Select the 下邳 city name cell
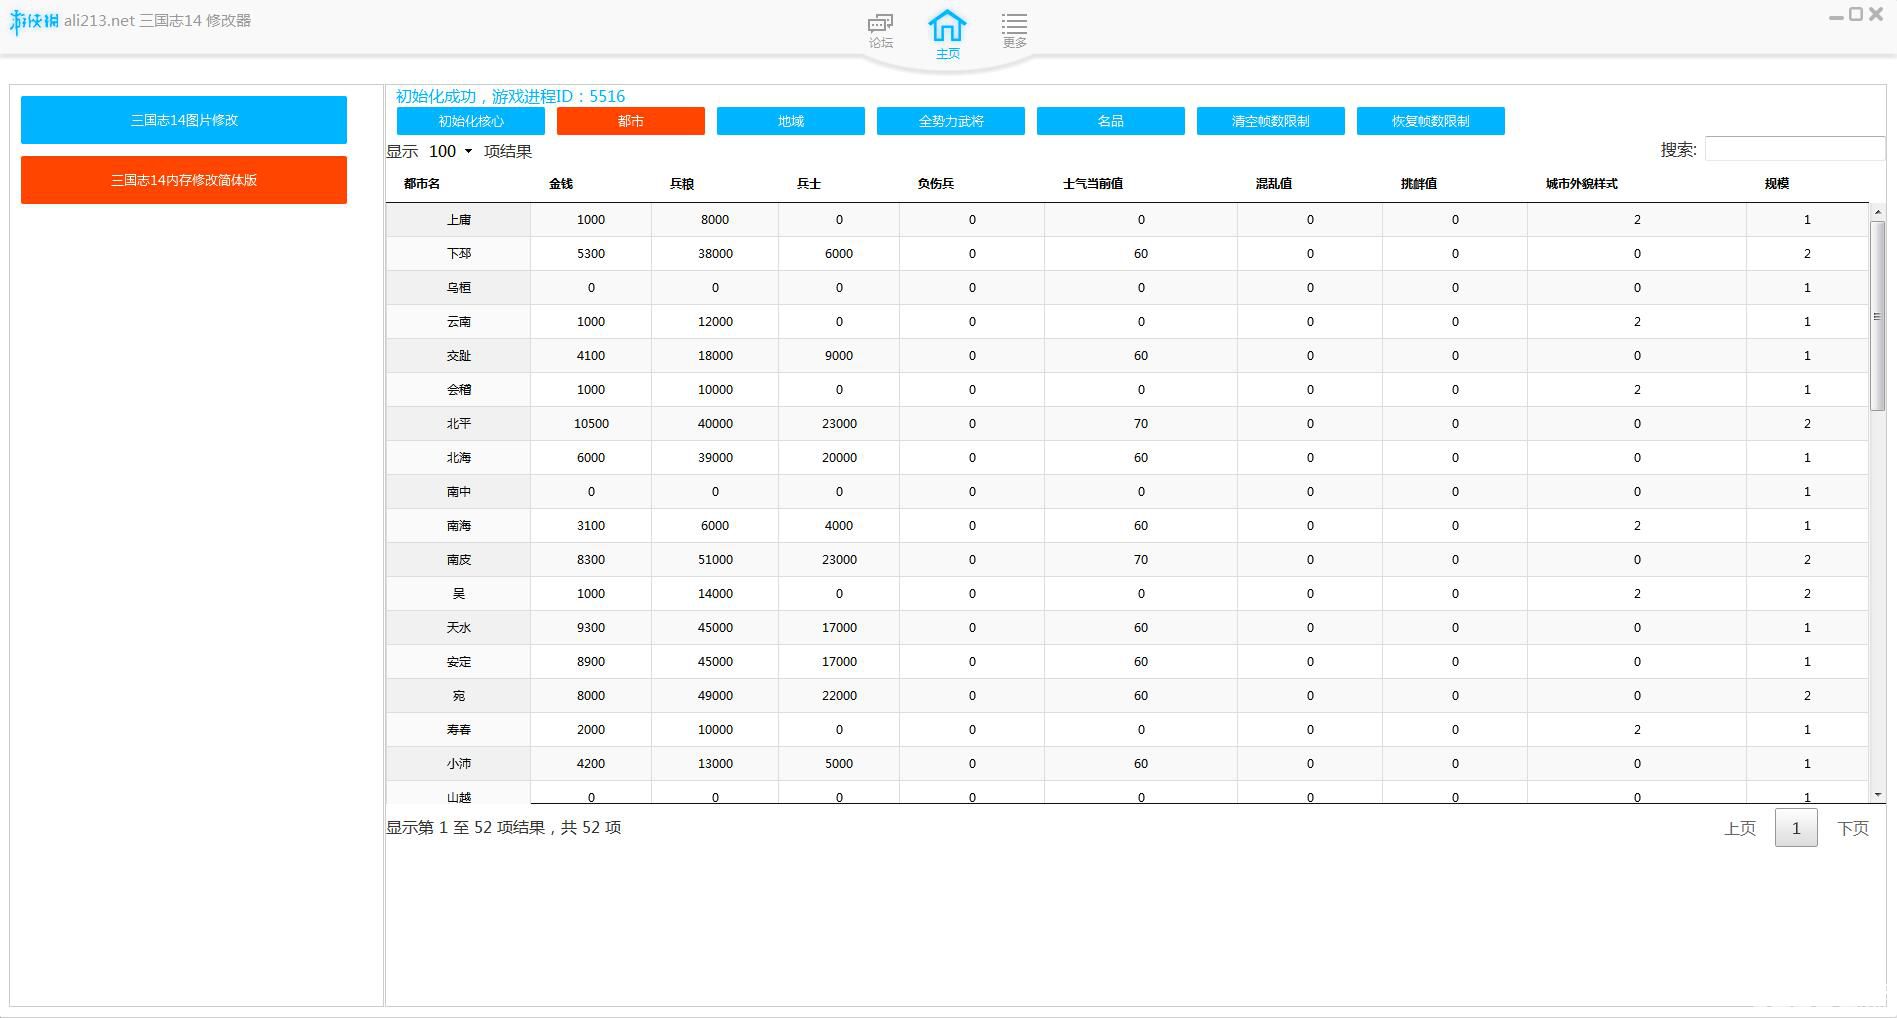This screenshot has width=1897, height=1018. tap(459, 254)
